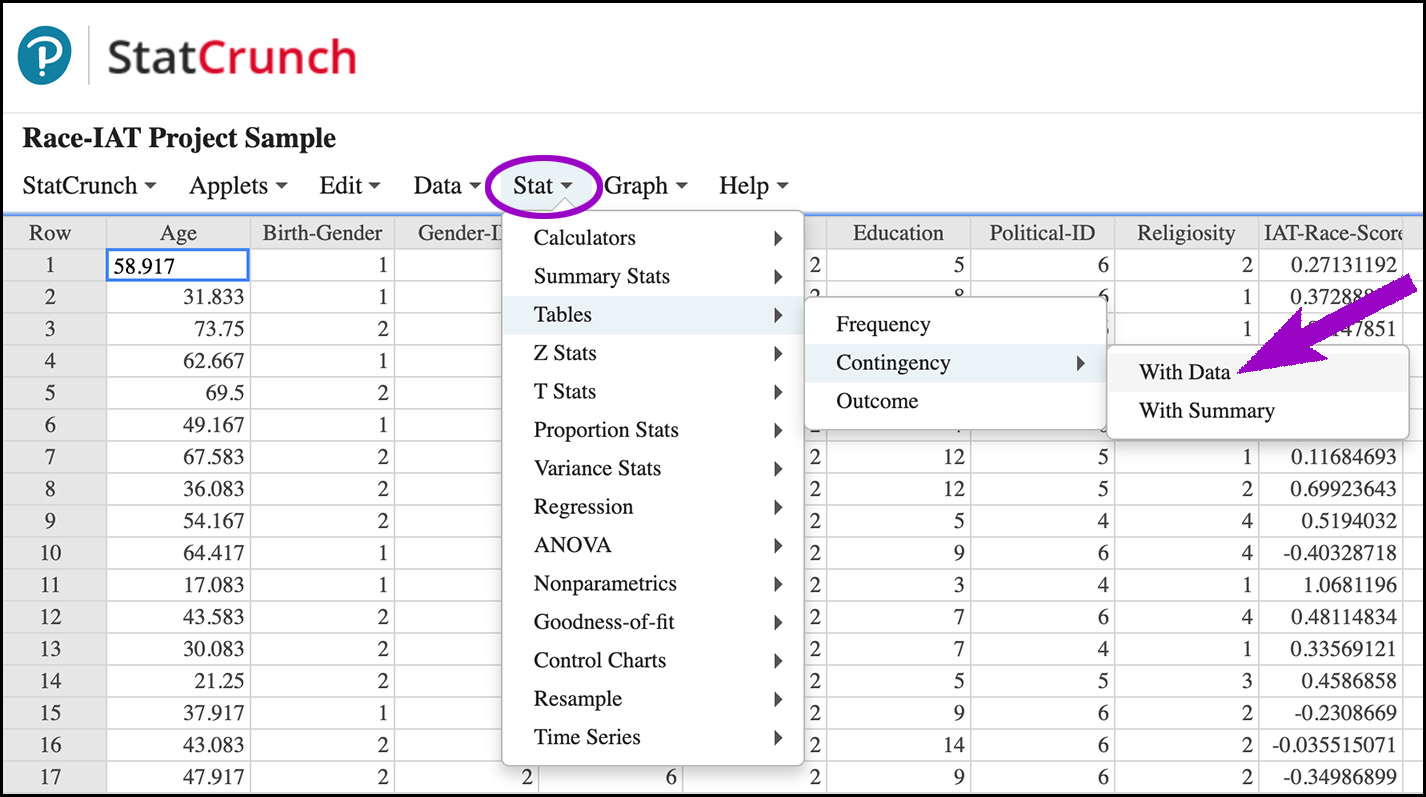This screenshot has height=797, width=1426.
Task: Select the Age column header
Action: 179,233
